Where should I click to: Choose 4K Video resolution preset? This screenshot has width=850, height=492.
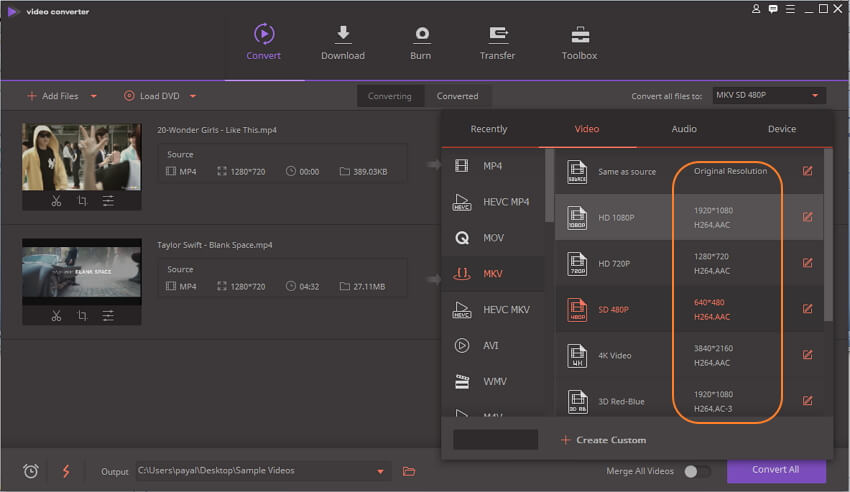coord(689,355)
